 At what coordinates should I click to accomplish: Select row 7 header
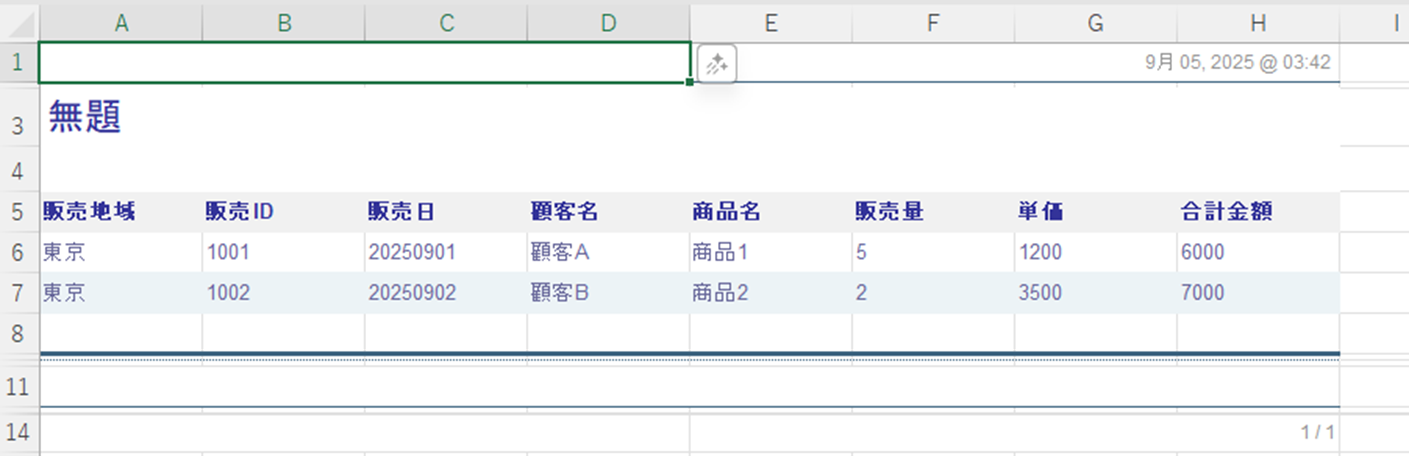pos(19,293)
